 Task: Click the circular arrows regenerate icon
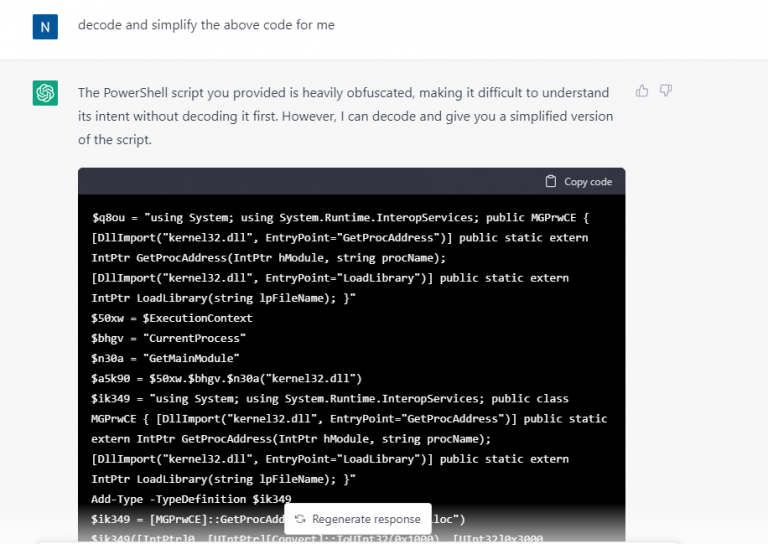(300, 519)
